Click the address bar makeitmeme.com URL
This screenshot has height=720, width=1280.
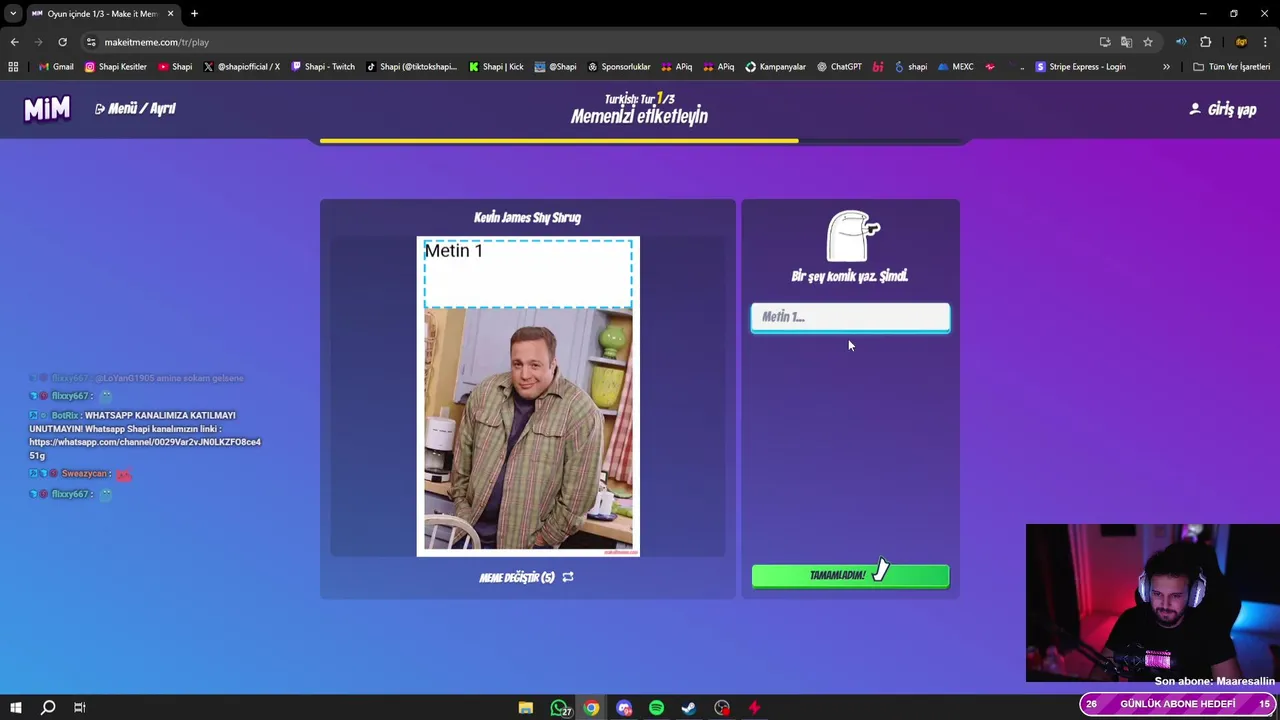pos(157,42)
